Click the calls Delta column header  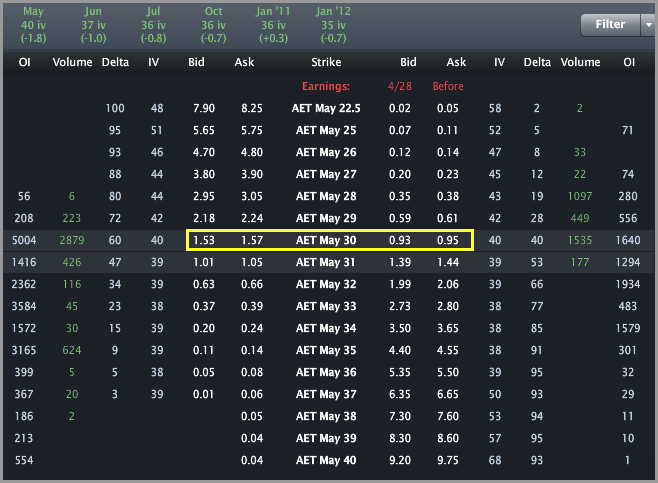coord(115,62)
